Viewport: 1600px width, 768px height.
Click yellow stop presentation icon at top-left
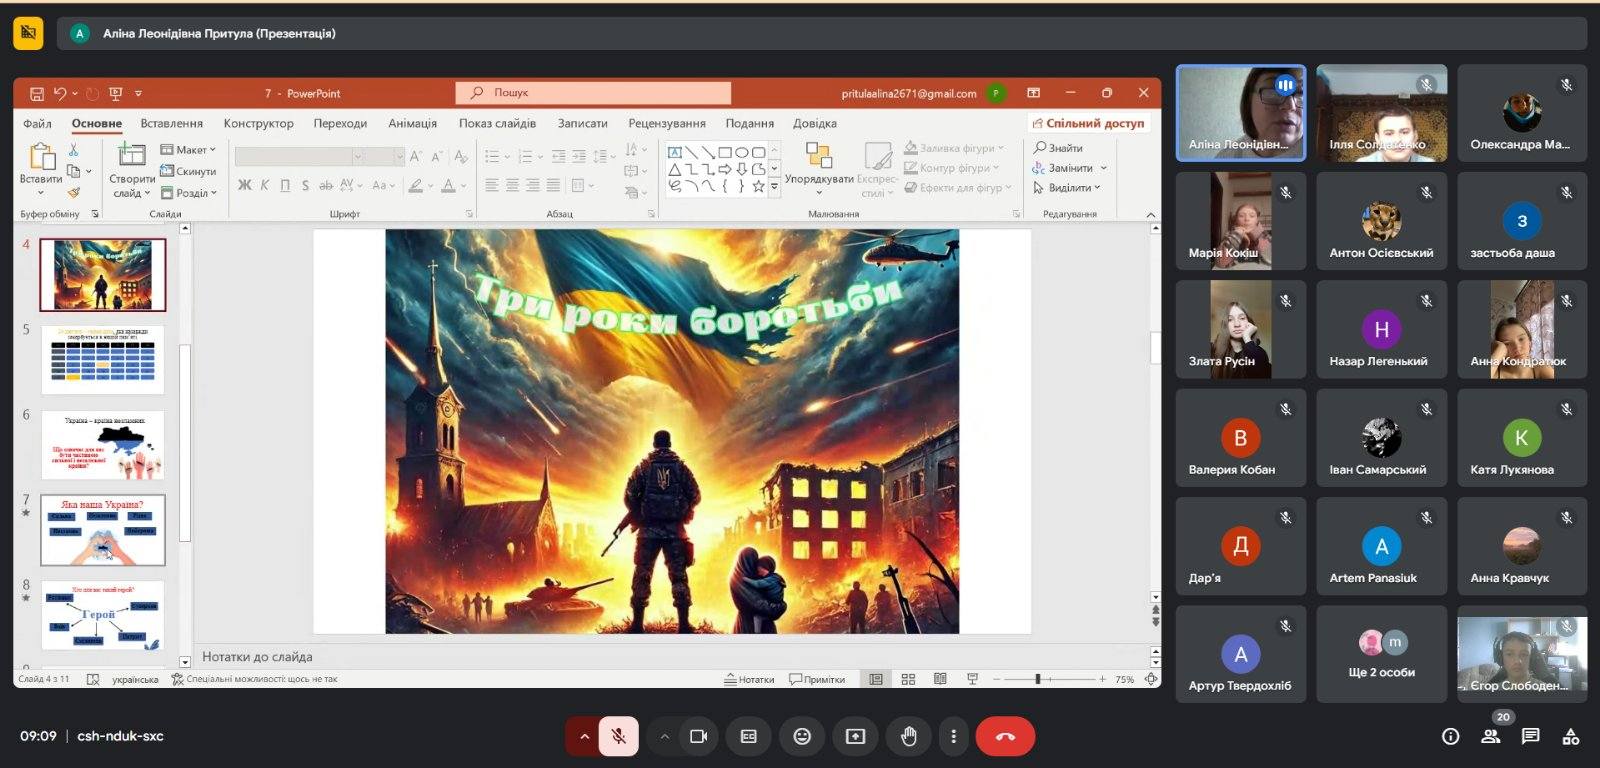(x=28, y=33)
